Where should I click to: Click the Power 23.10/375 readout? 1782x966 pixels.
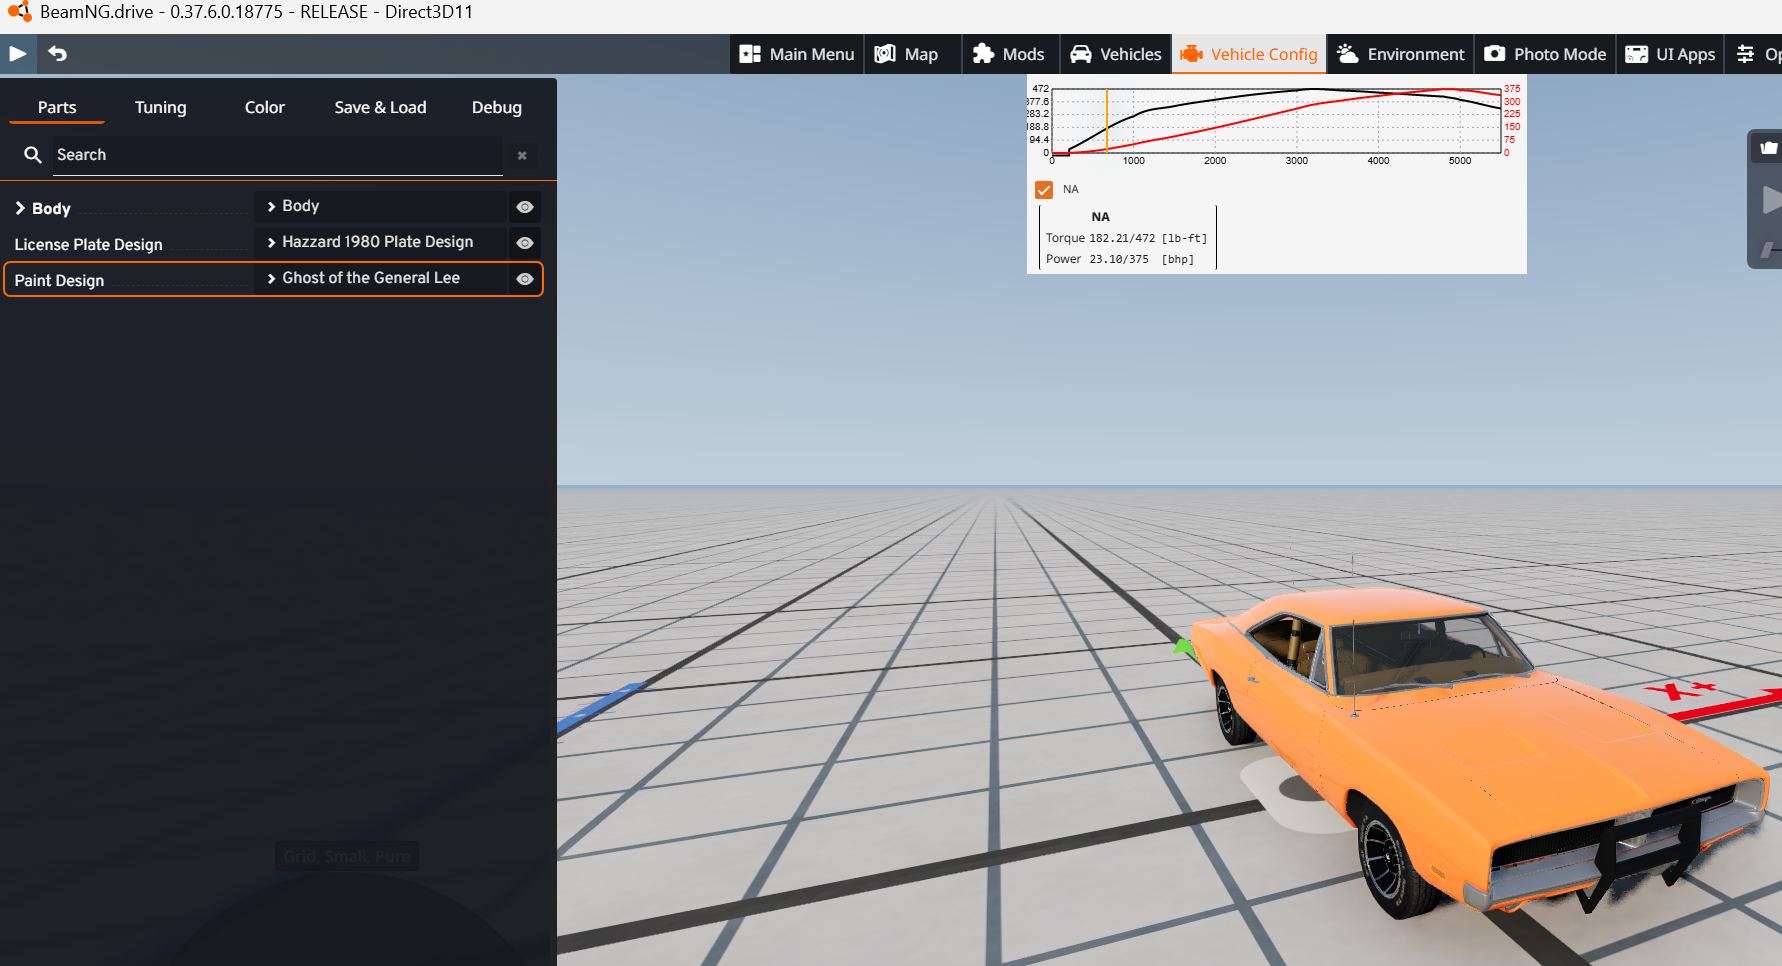coord(1120,259)
